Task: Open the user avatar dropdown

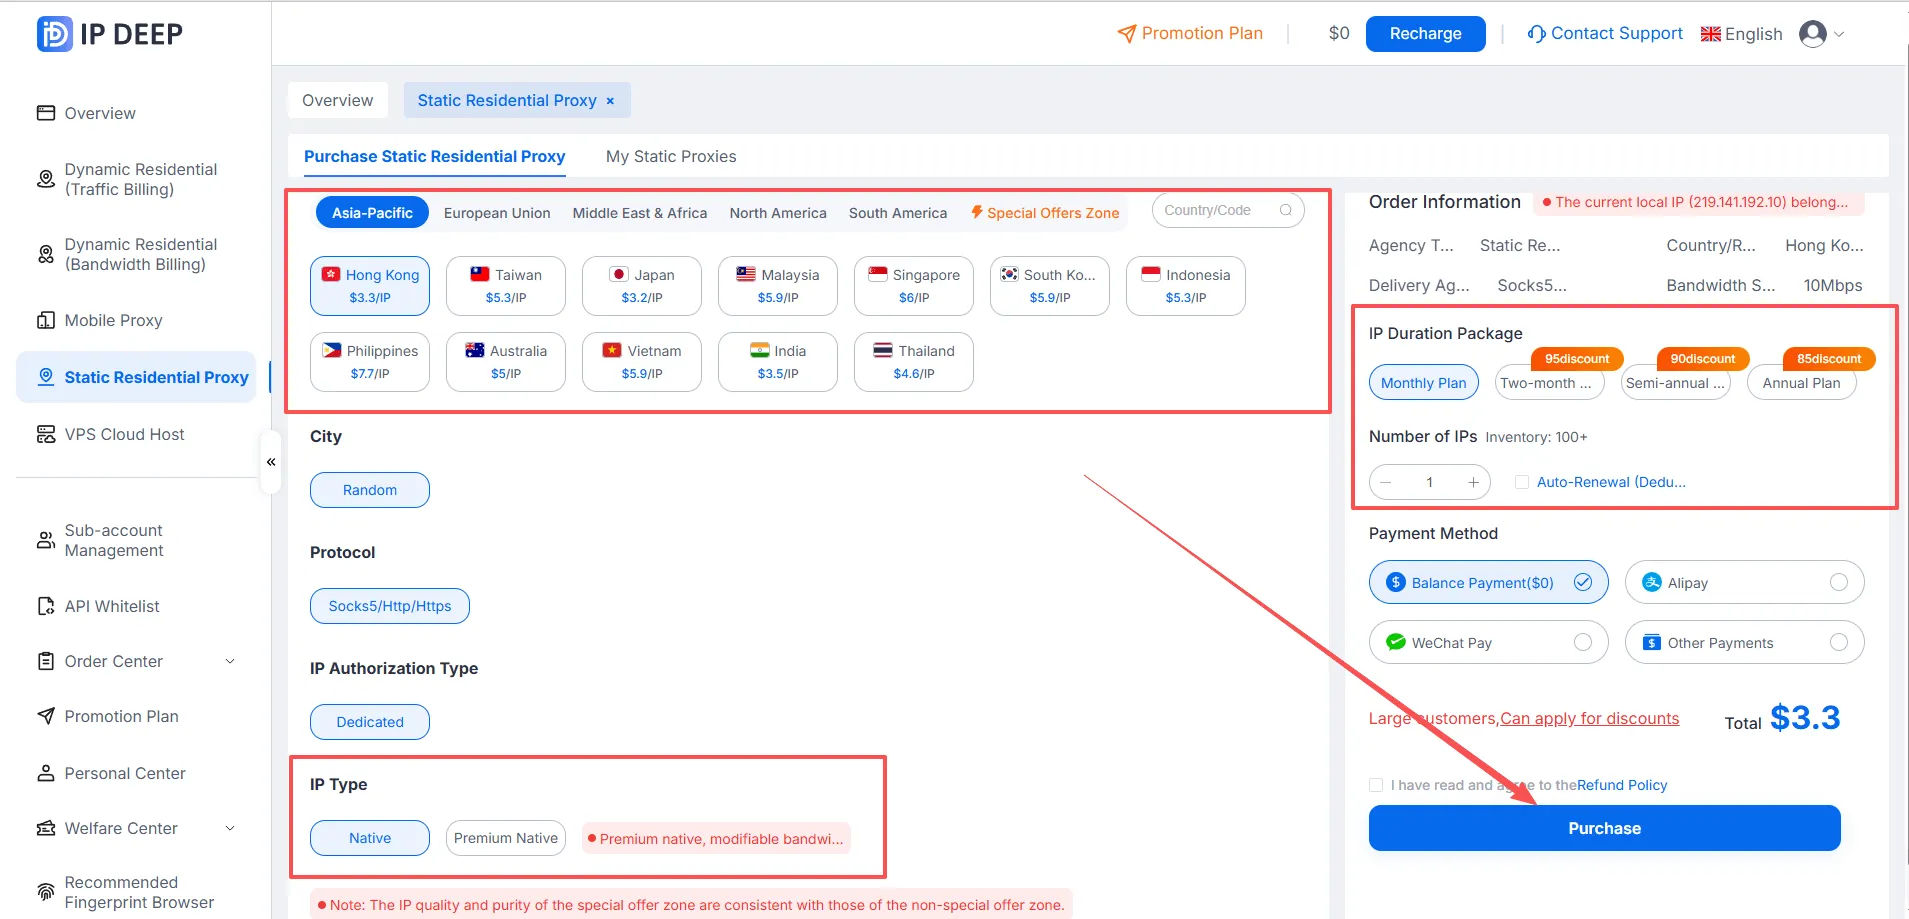Action: (1821, 34)
